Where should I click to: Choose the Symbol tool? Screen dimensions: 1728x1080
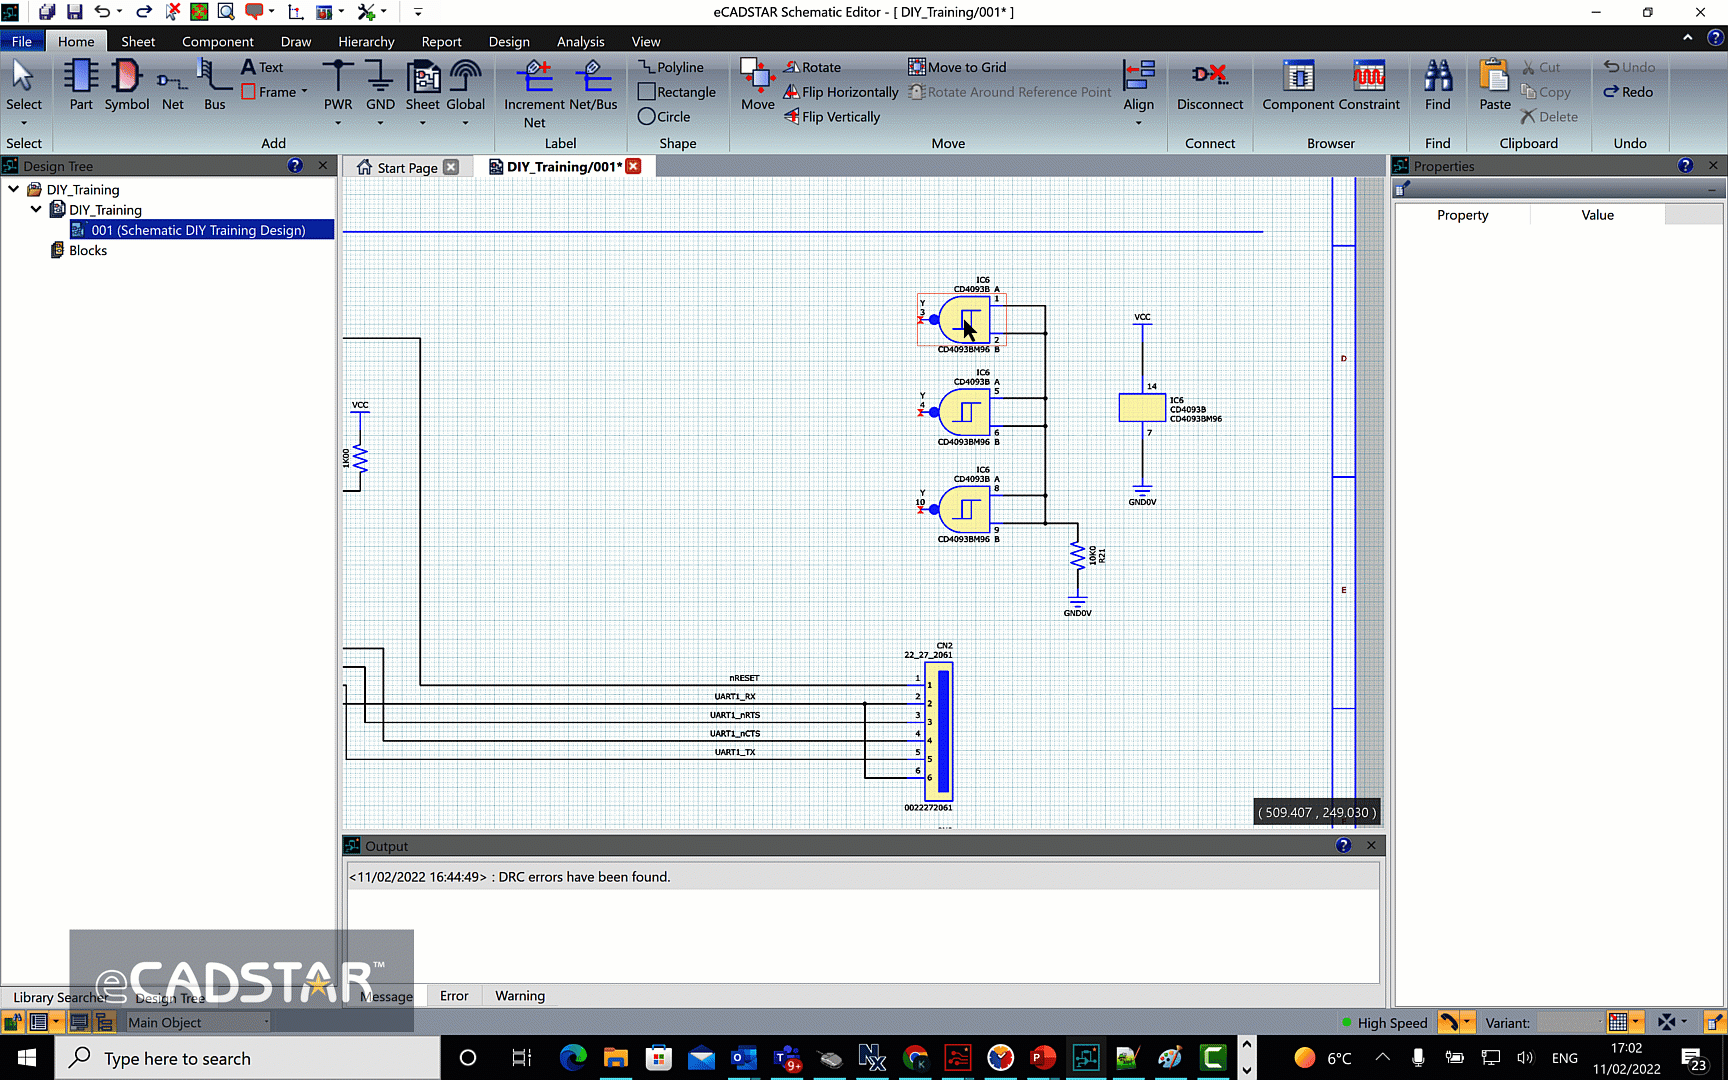click(127, 85)
